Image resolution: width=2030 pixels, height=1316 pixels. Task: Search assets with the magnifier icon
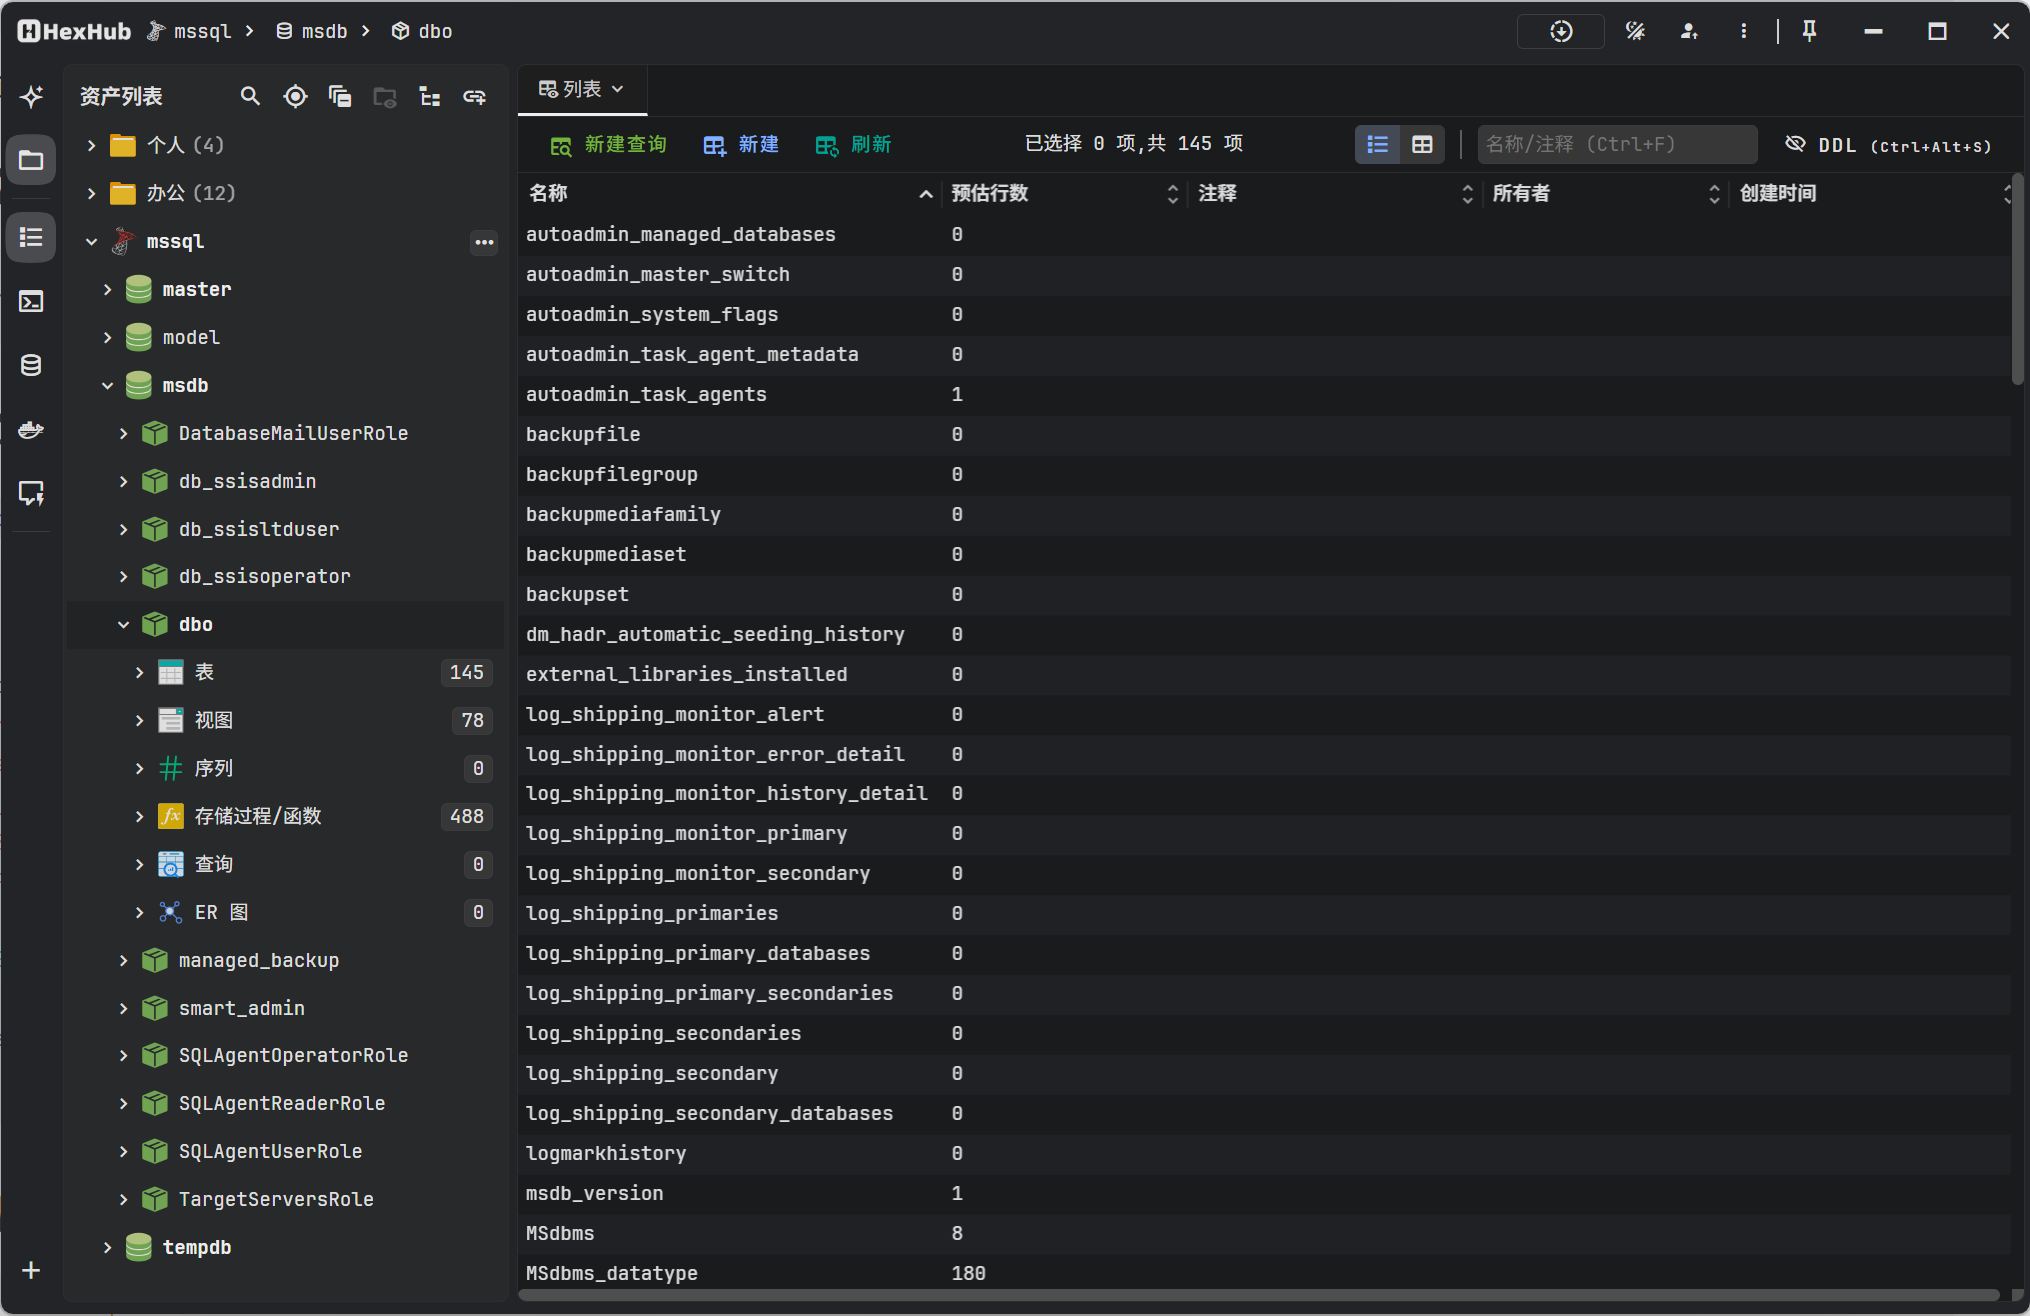click(x=250, y=96)
